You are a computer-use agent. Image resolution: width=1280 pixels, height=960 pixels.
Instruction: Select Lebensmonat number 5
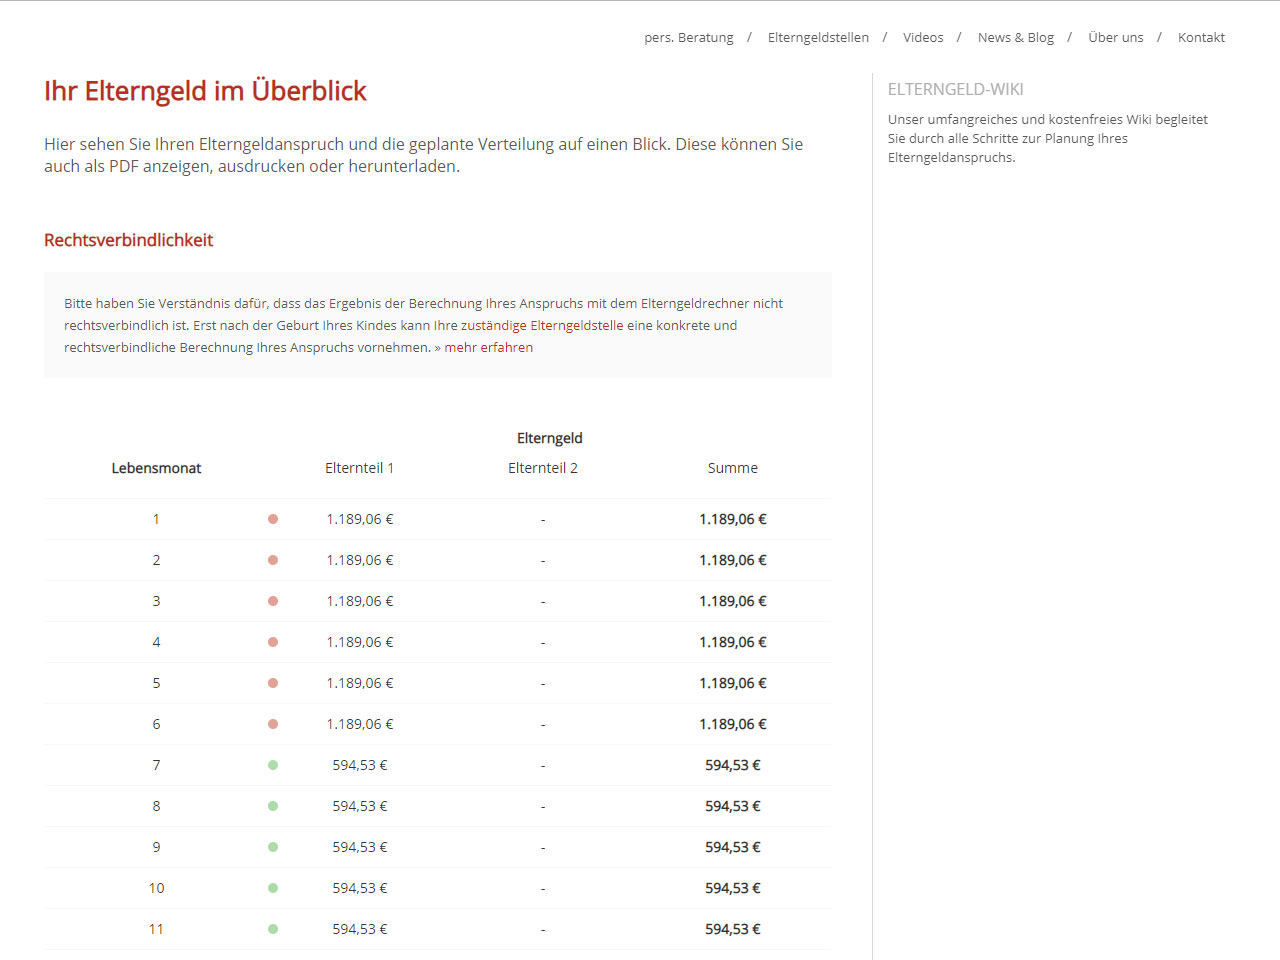(x=156, y=683)
